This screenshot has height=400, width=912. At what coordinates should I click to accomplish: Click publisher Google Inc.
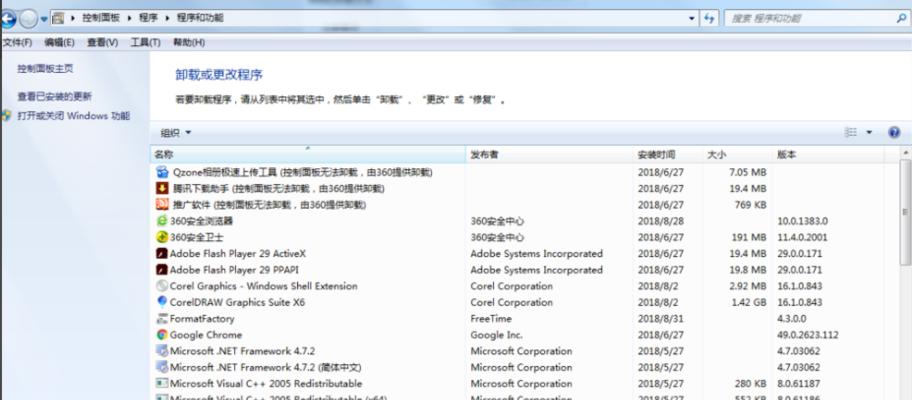pyautogui.click(x=497, y=335)
